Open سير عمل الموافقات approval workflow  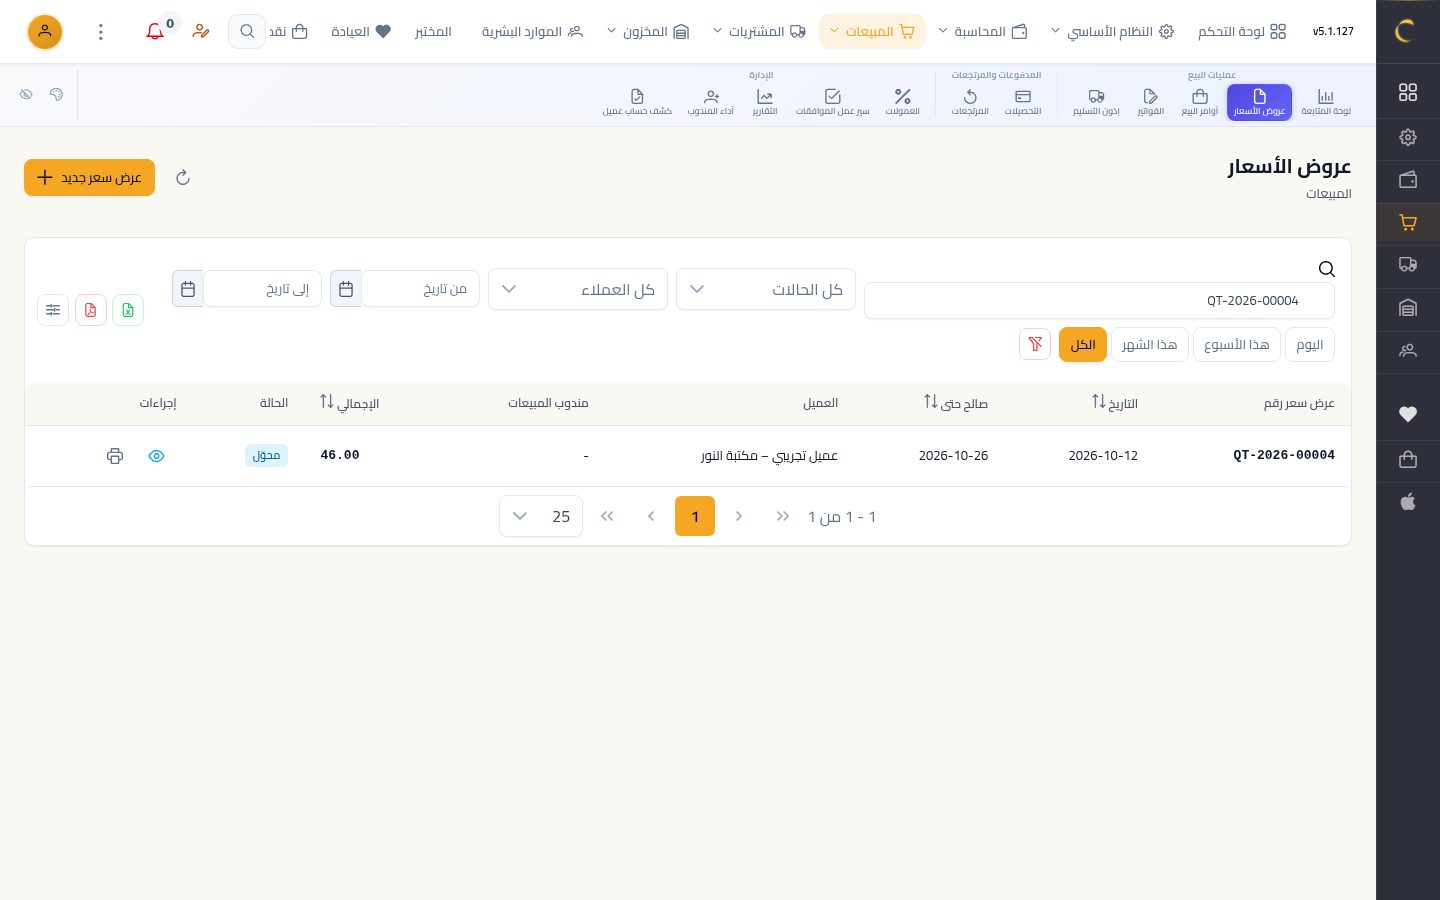click(x=833, y=102)
